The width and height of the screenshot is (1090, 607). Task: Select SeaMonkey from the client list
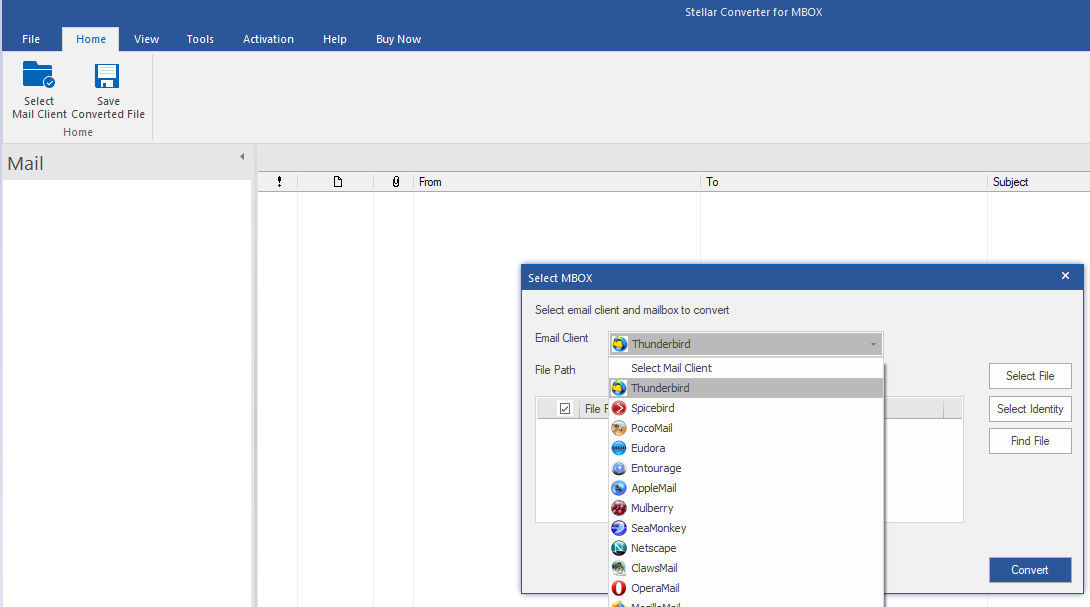coord(746,528)
